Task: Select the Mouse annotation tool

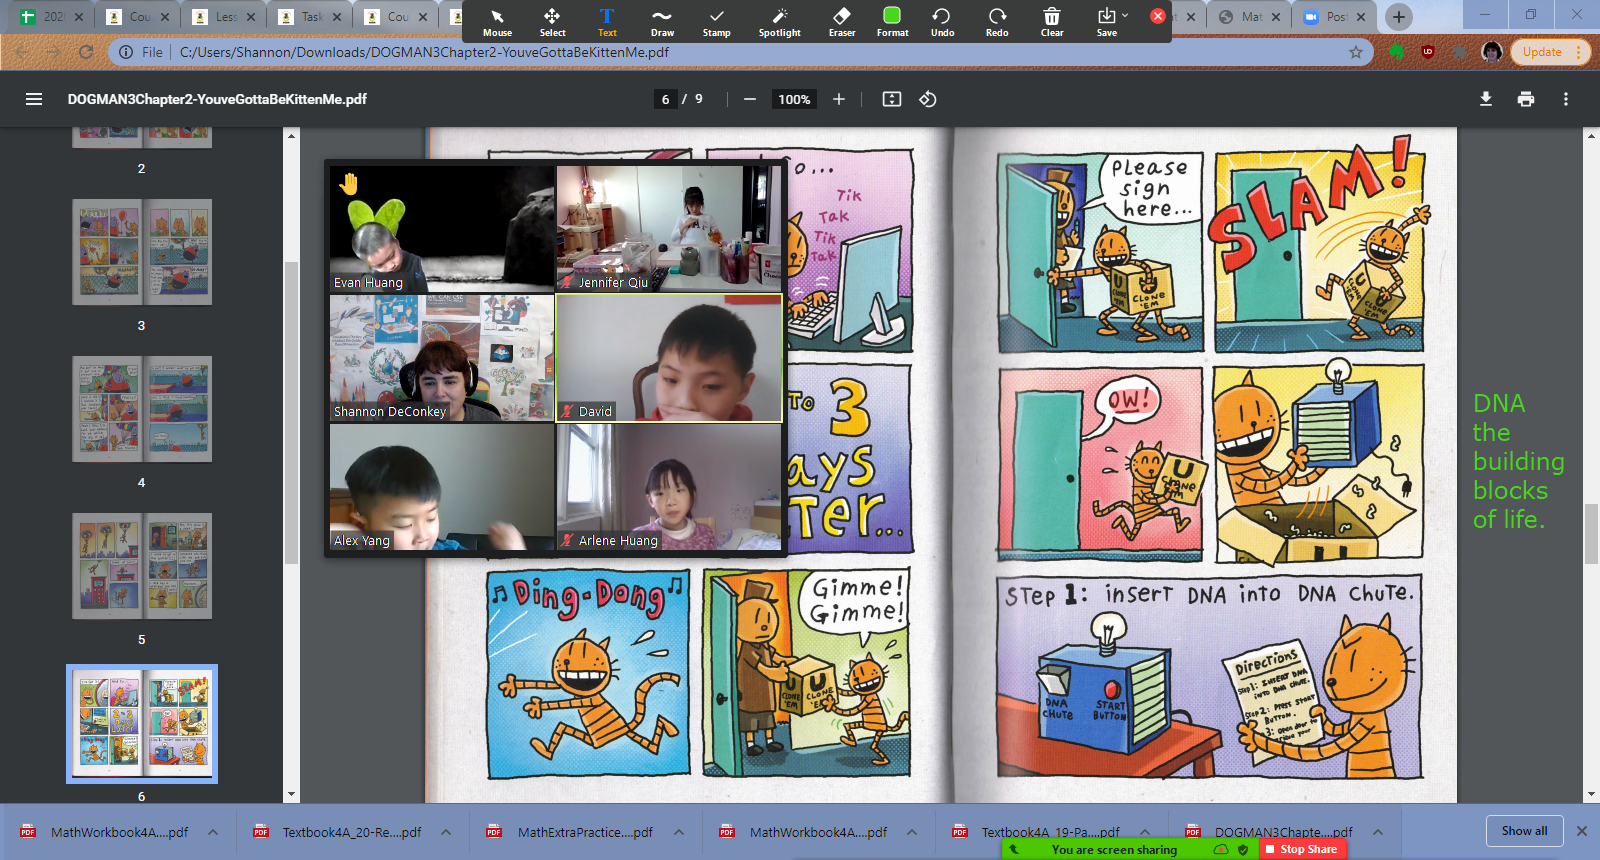Action: click(x=497, y=22)
